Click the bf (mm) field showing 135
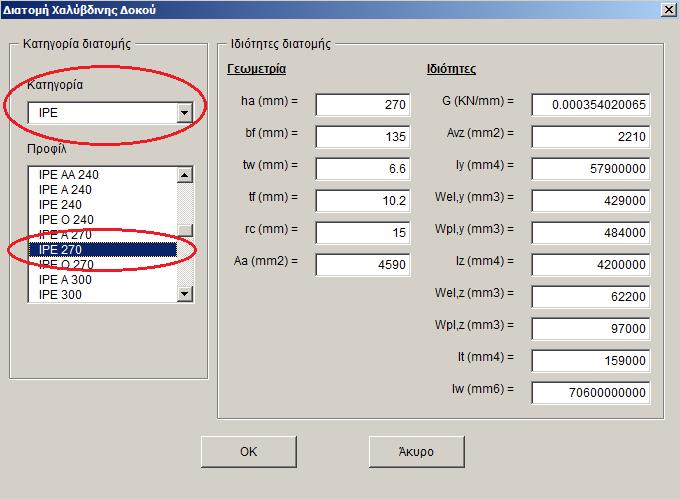 point(363,137)
